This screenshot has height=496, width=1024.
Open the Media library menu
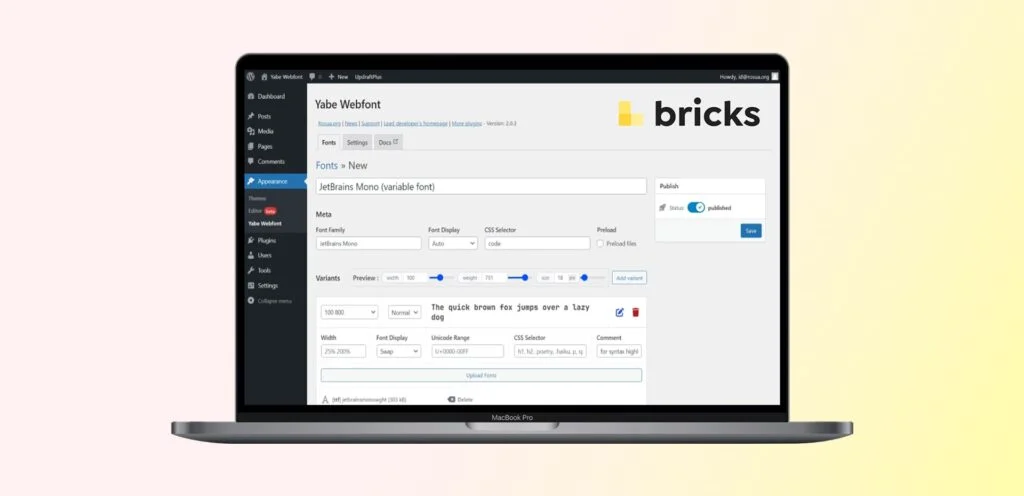[x=276, y=131]
